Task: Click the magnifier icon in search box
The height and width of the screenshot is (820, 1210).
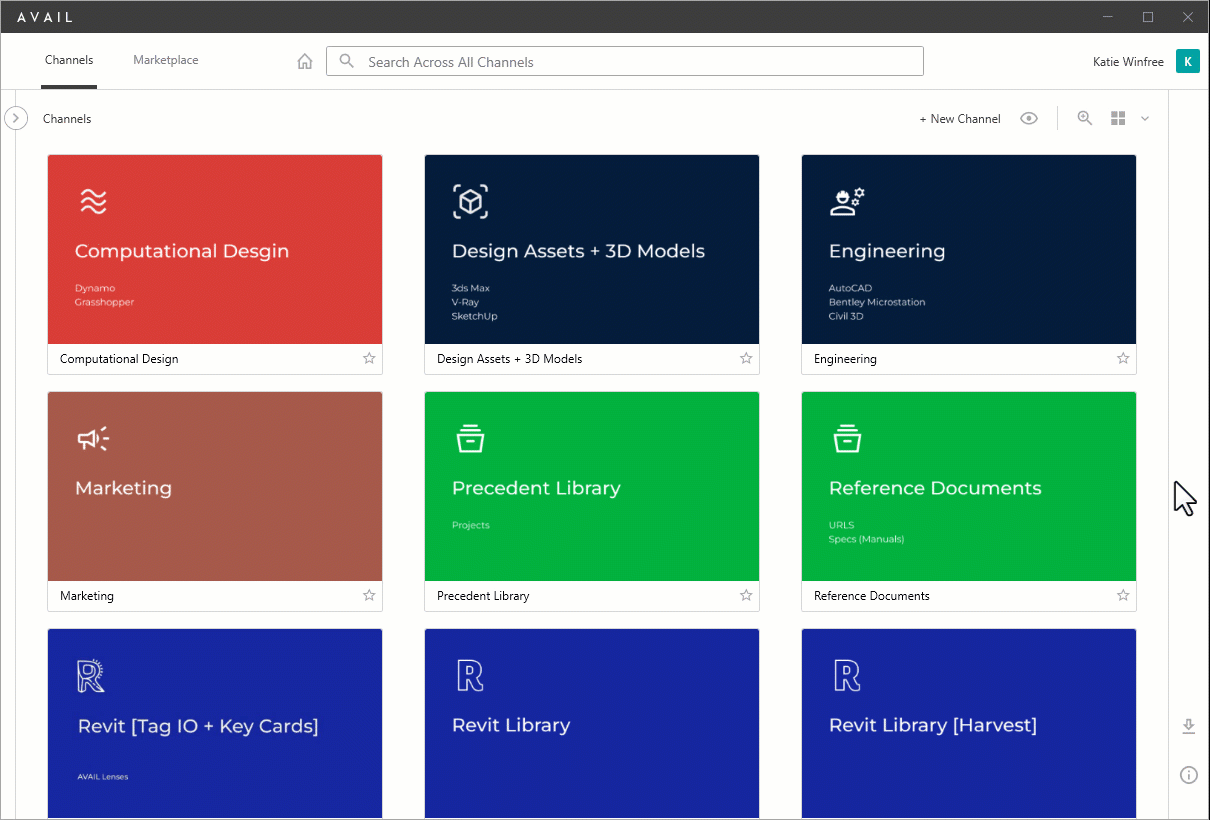Action: 347,61
